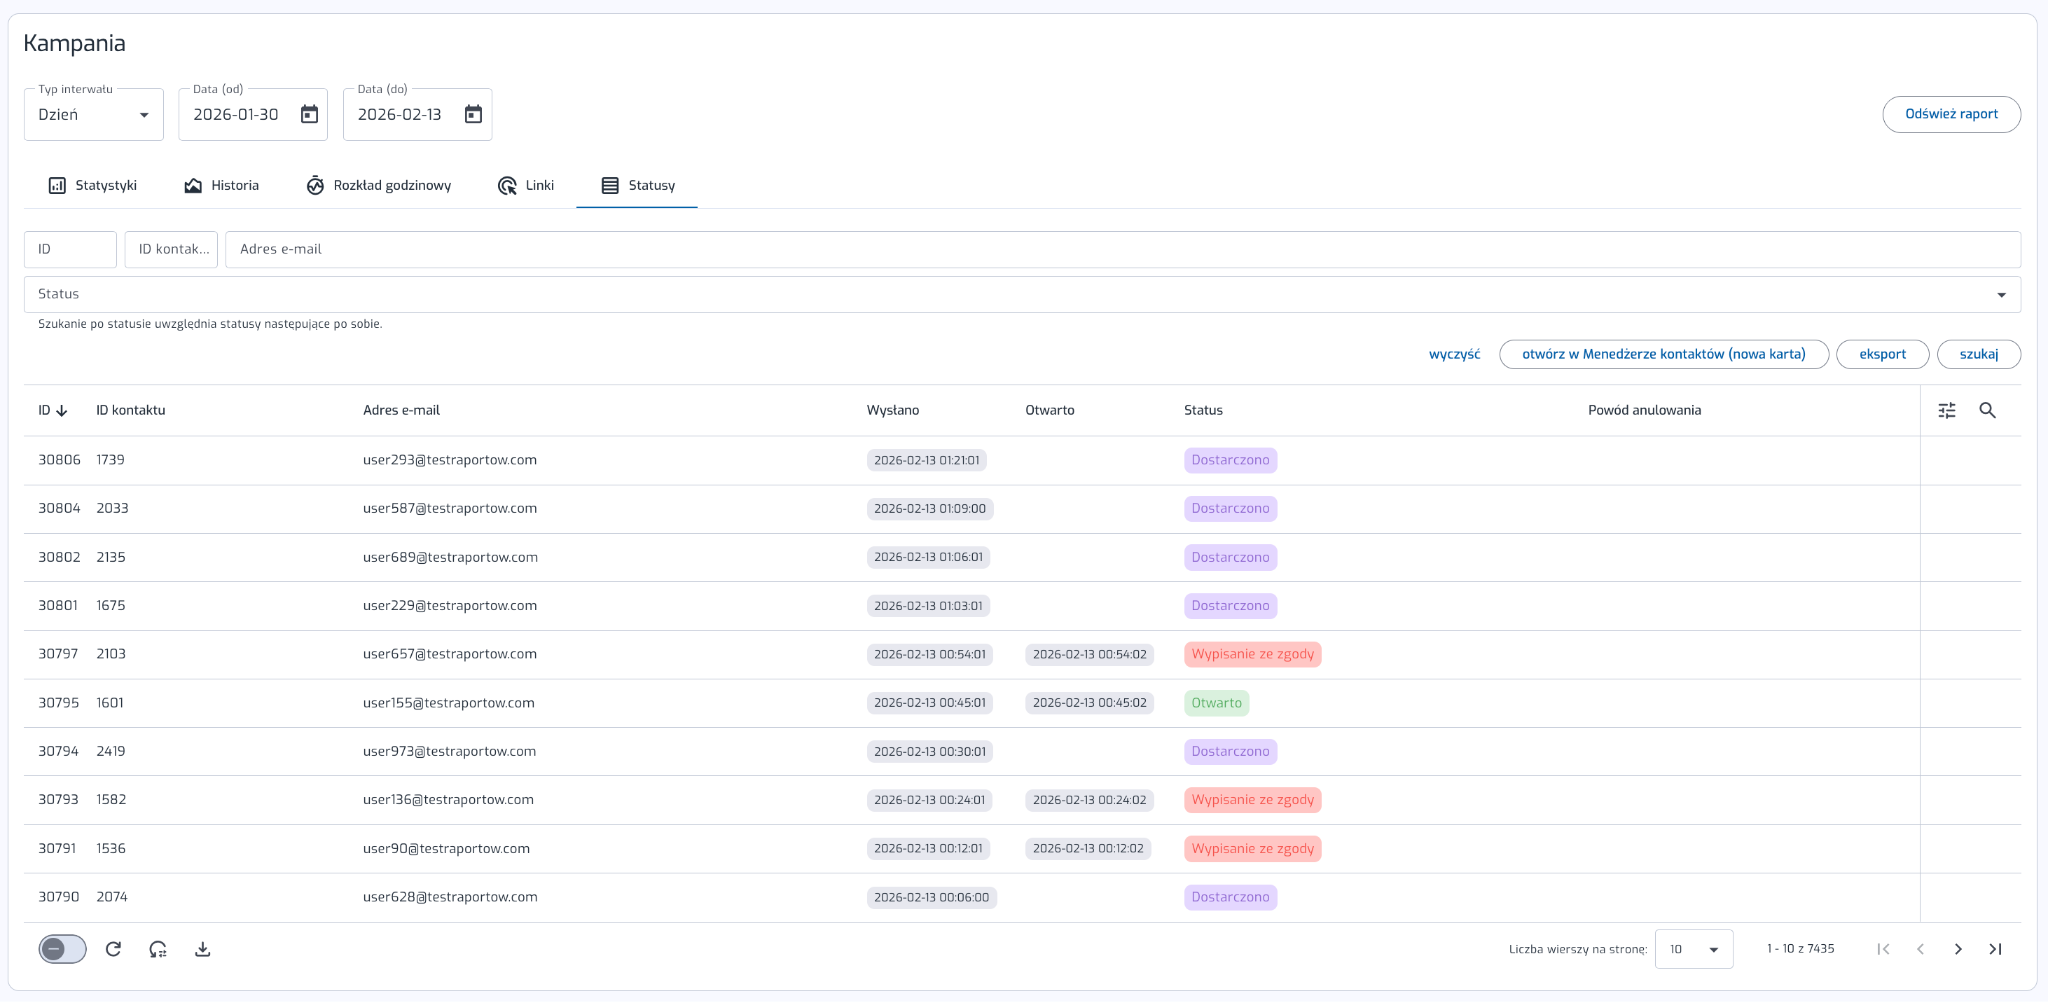
Task: Click the table search magnifier icon
Action: [x=1987, y=410]
